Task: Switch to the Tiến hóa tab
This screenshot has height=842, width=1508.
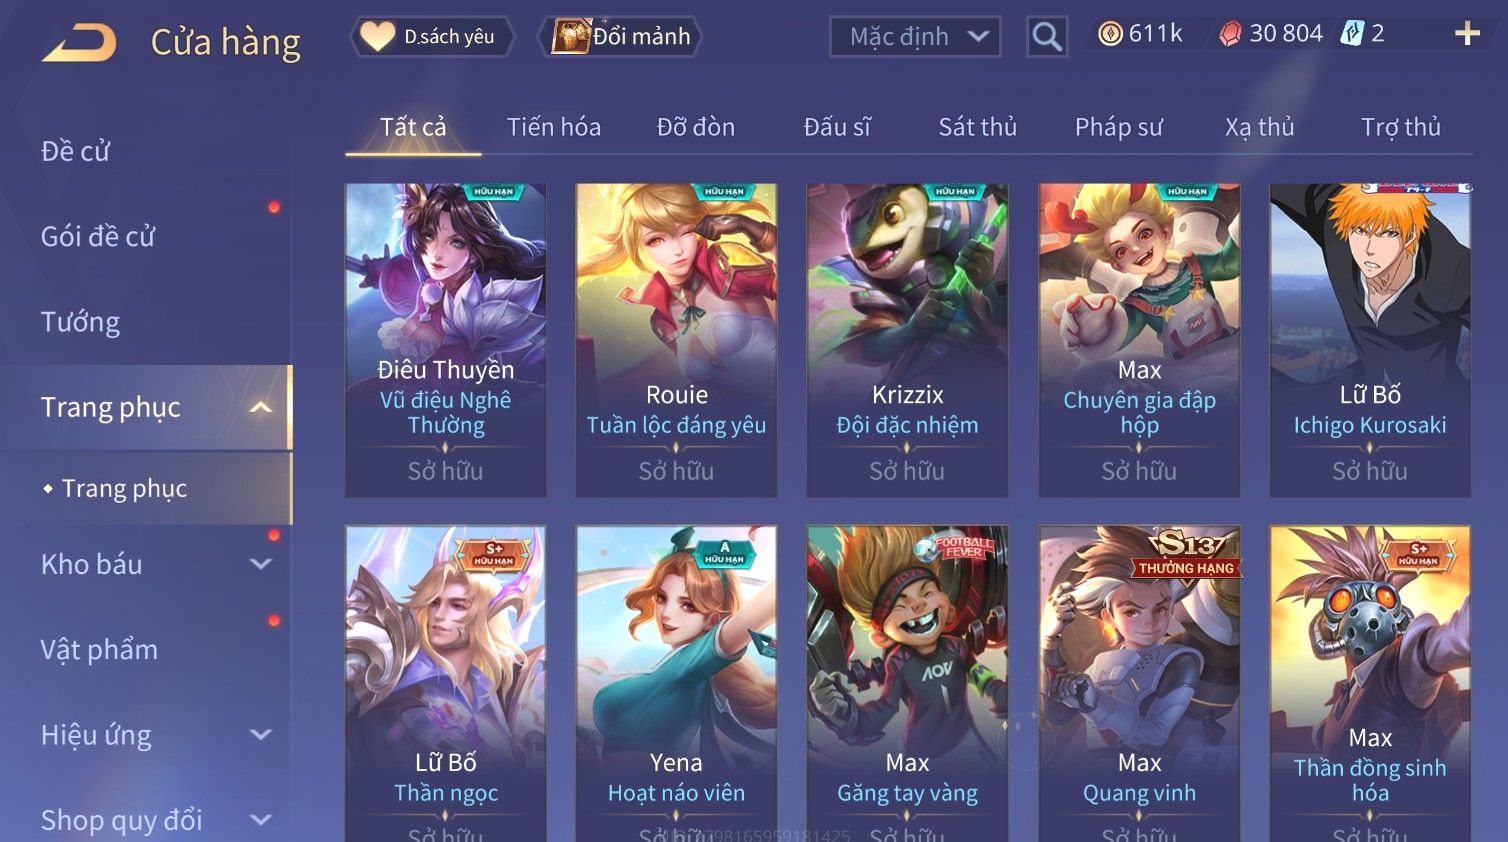Action: 554,127
